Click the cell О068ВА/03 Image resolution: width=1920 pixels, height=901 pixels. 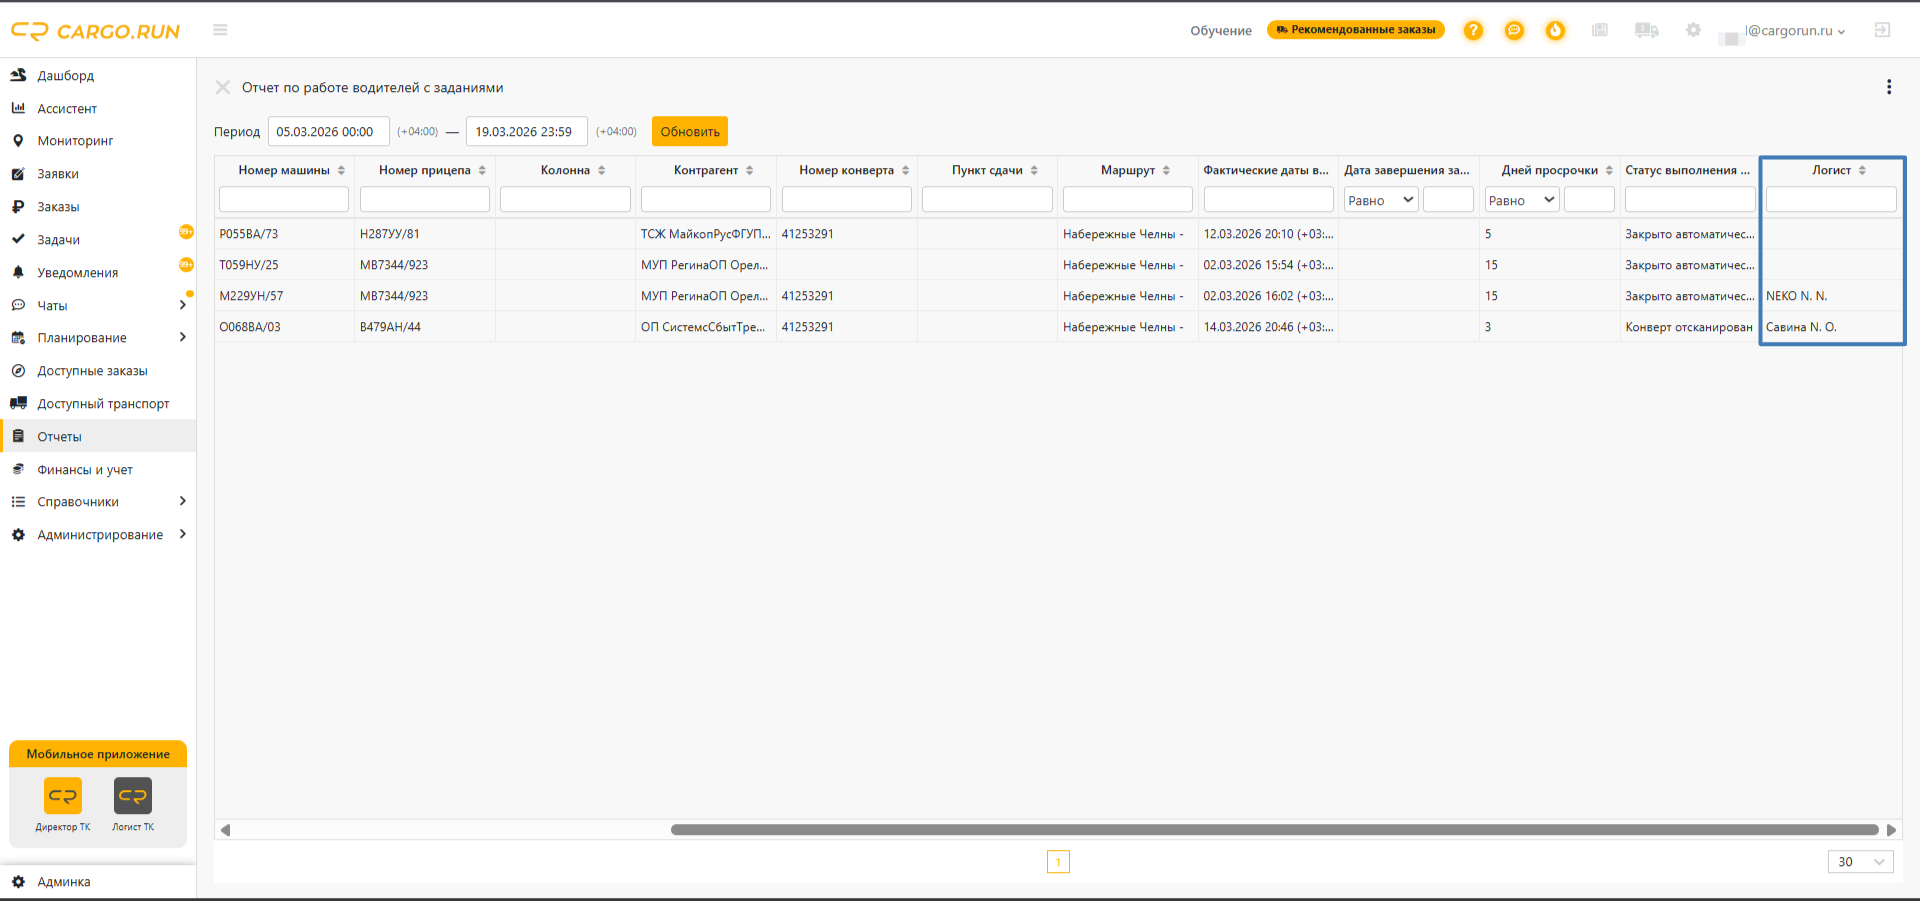[x=284, y=327]
